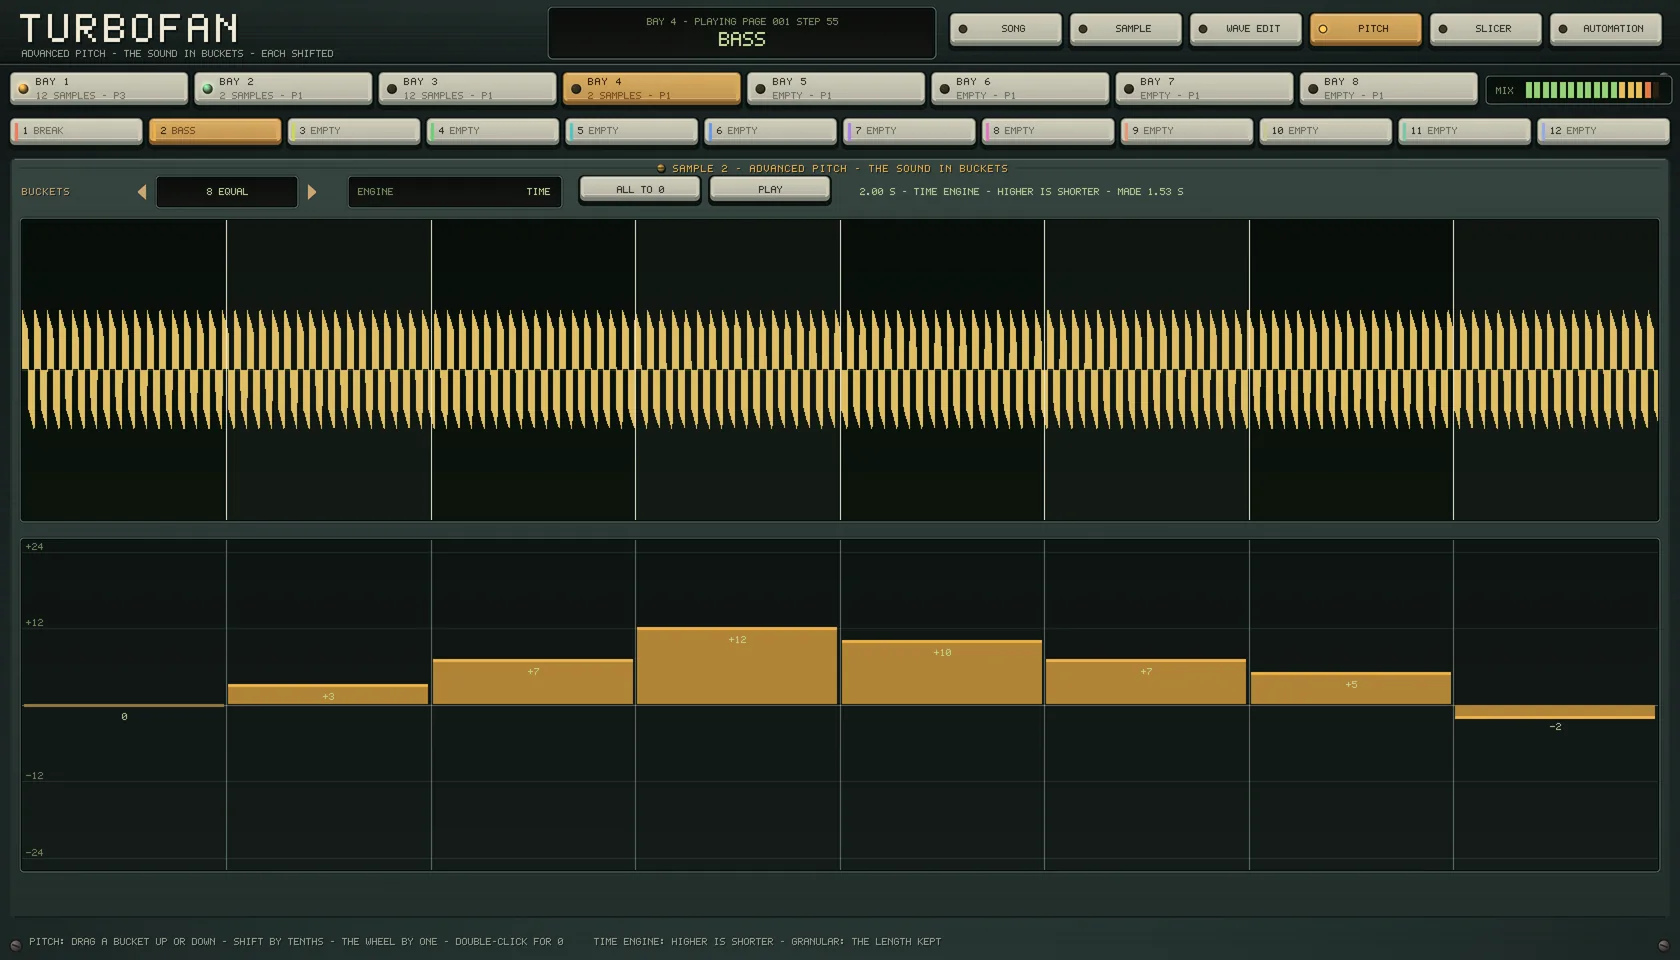Click the 0 pitch bucket line
Viewport: 1680px width, 960px height.
[x=124, y=705]
